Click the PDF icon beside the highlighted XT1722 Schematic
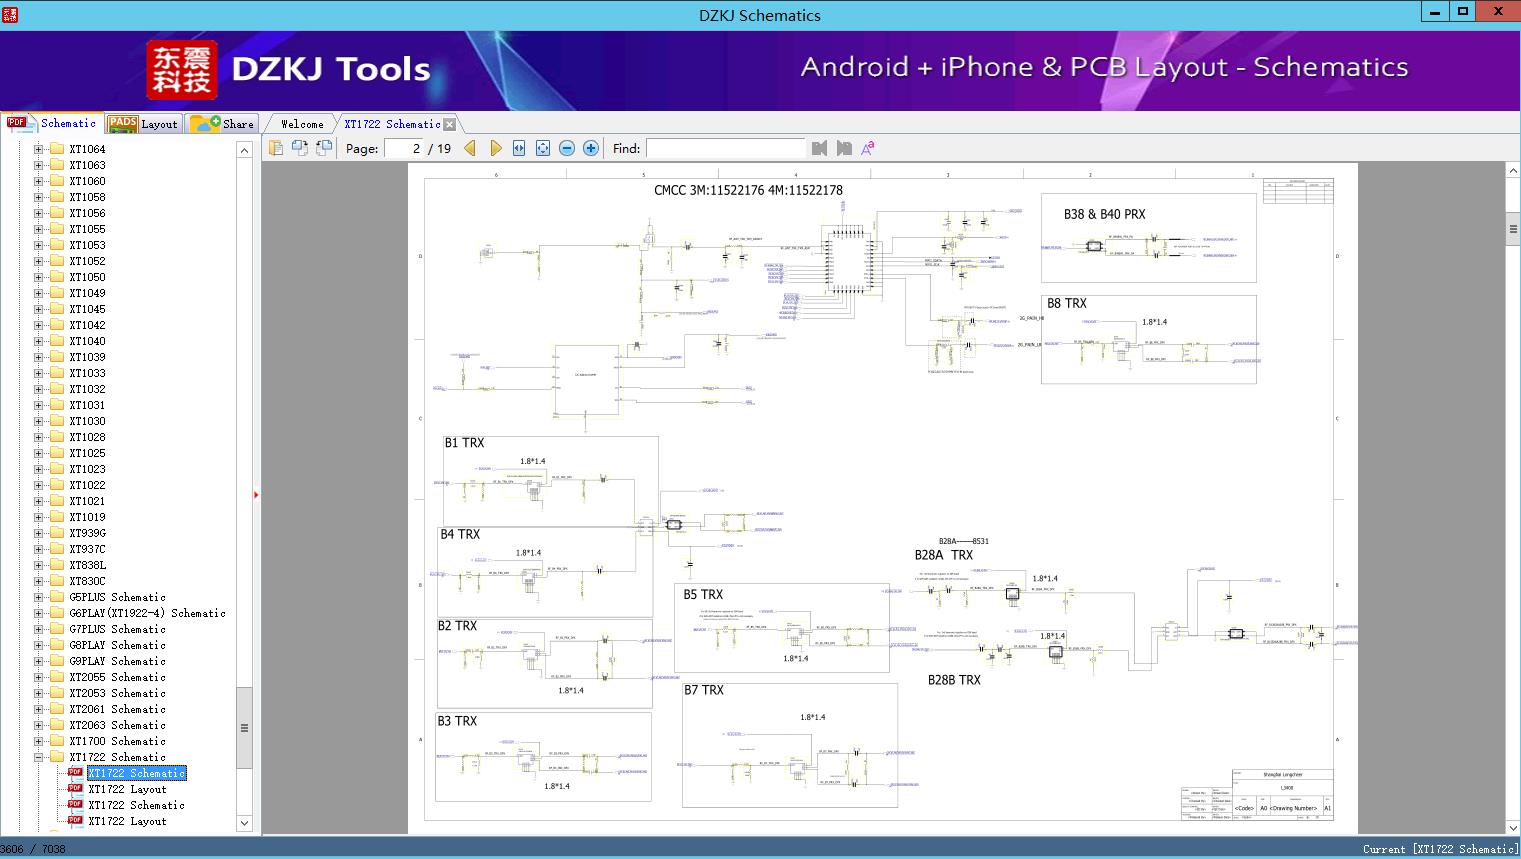 click(75, 773)
